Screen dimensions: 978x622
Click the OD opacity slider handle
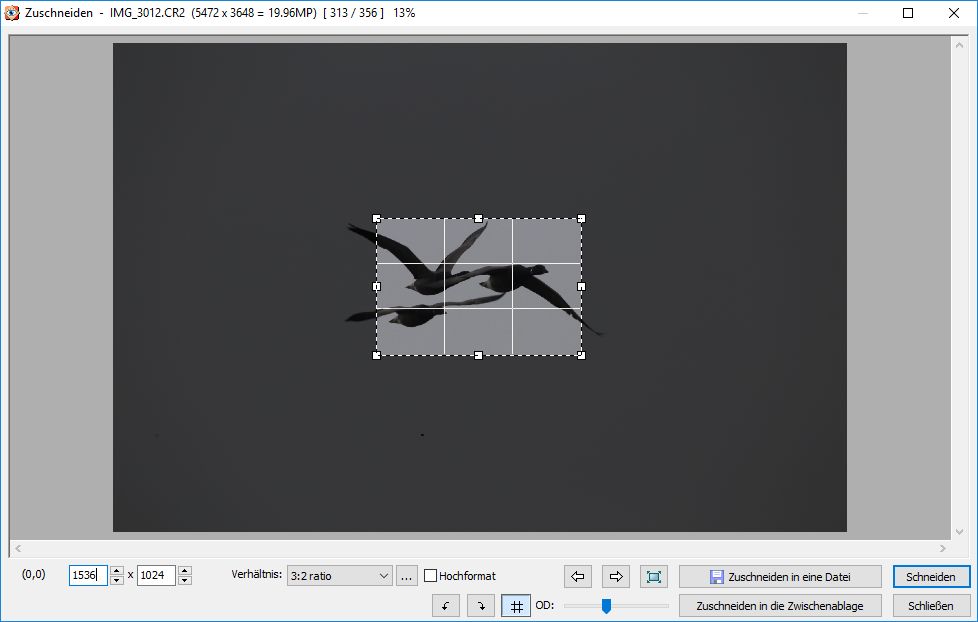point(606,606)
